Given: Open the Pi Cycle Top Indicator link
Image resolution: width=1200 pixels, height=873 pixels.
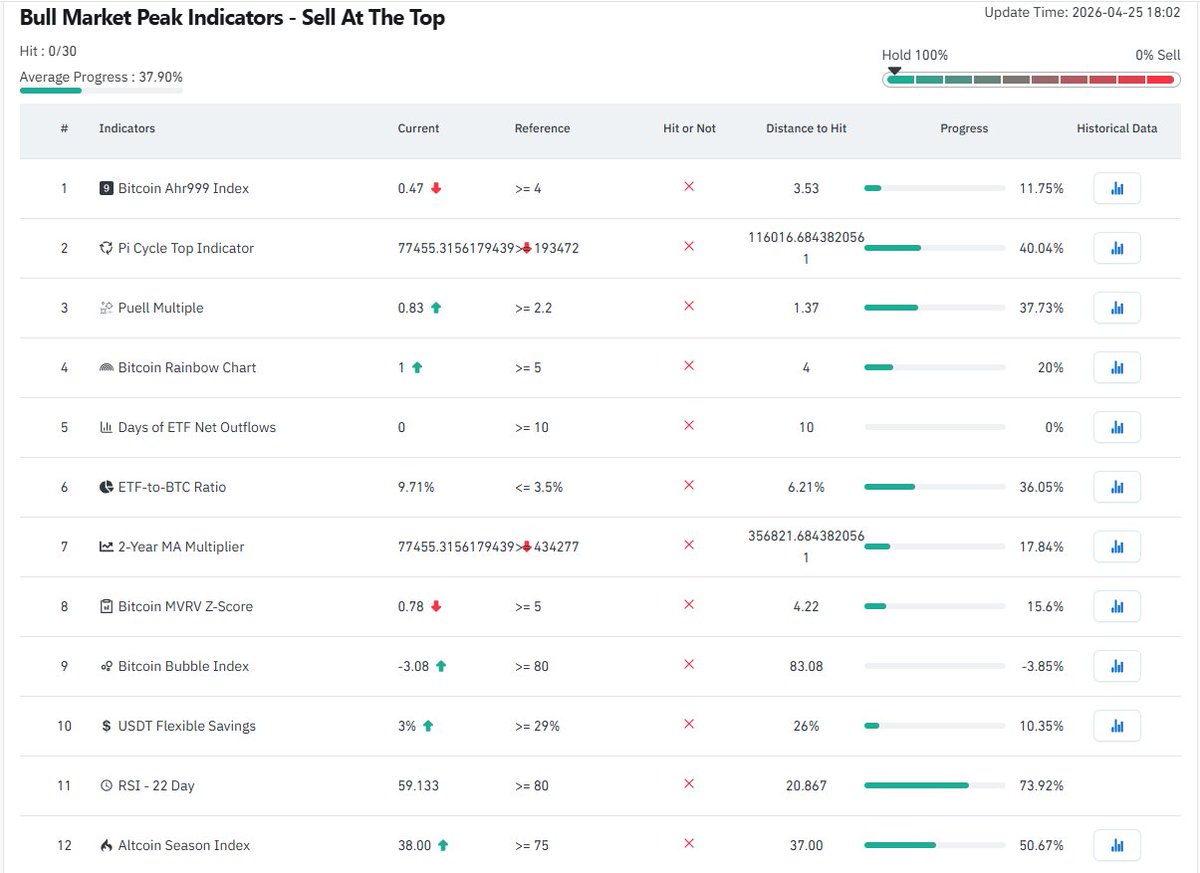Looking at the screenshot, I should (x=186, y=248).
